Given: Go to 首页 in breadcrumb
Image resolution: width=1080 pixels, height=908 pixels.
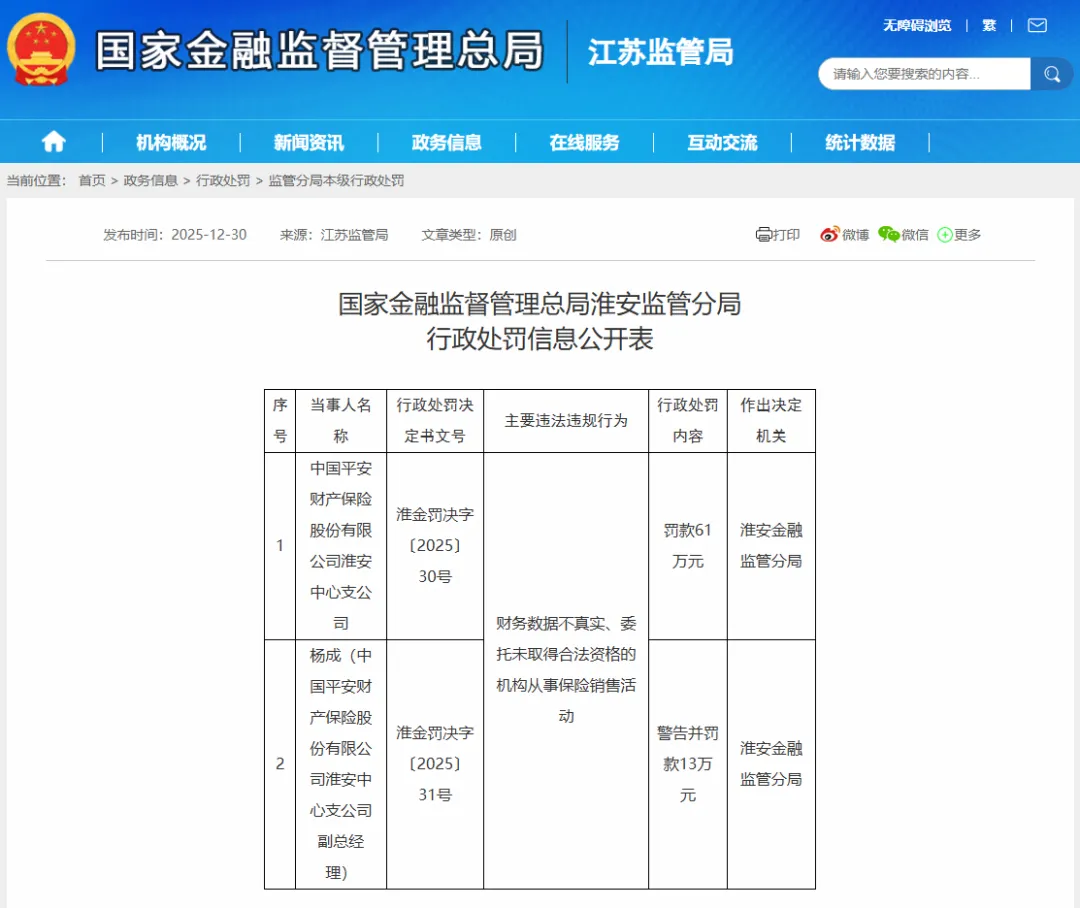Looking at the screenshot, I should 92,180.
